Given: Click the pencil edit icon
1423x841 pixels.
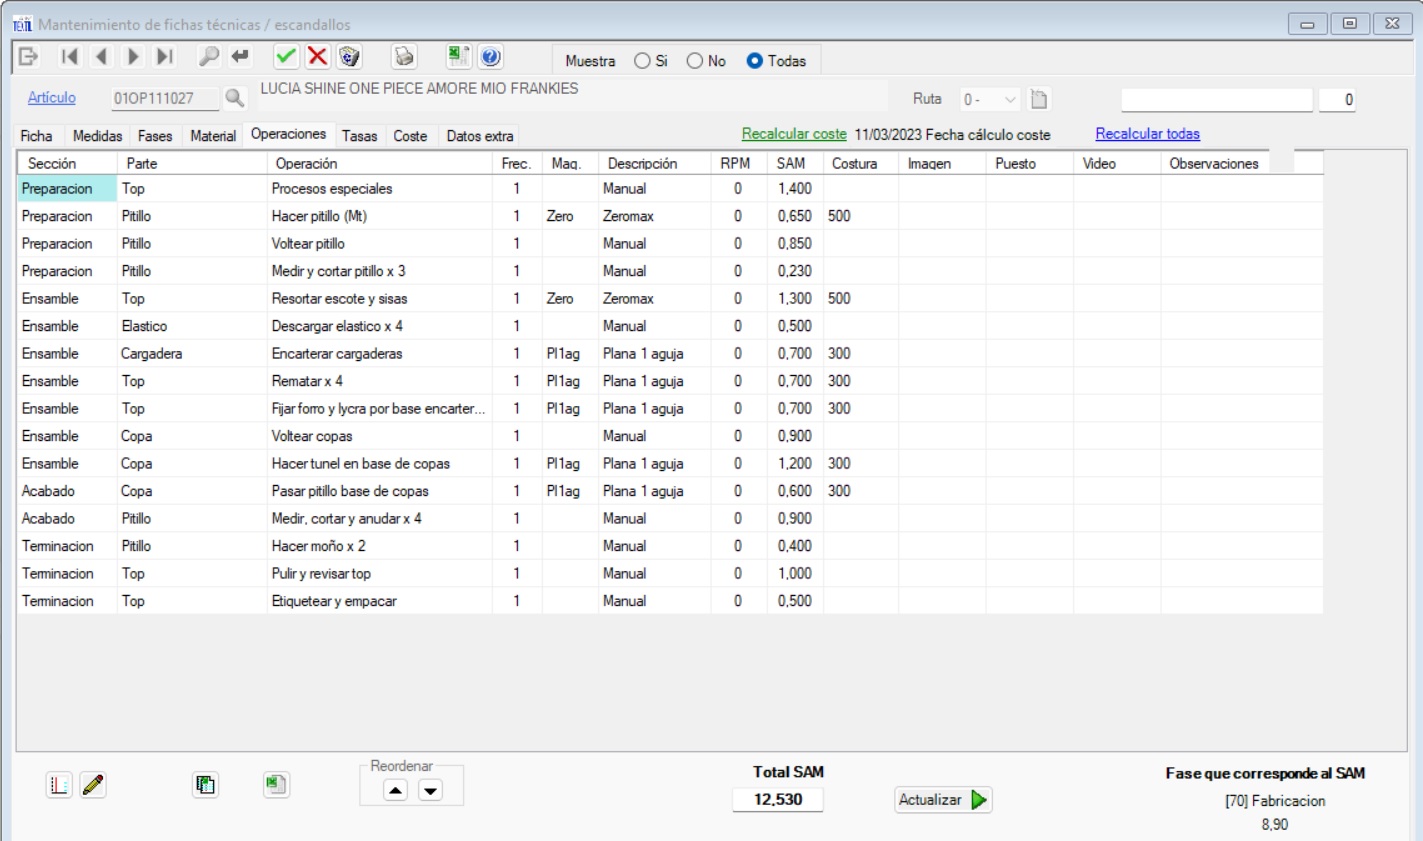Looking at the screenshot, I should (x=93, y=786).
